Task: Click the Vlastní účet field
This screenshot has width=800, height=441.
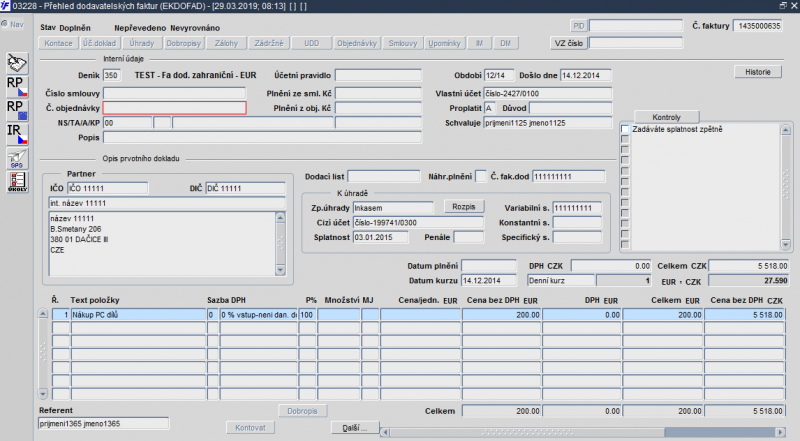Action: point(547,93)
